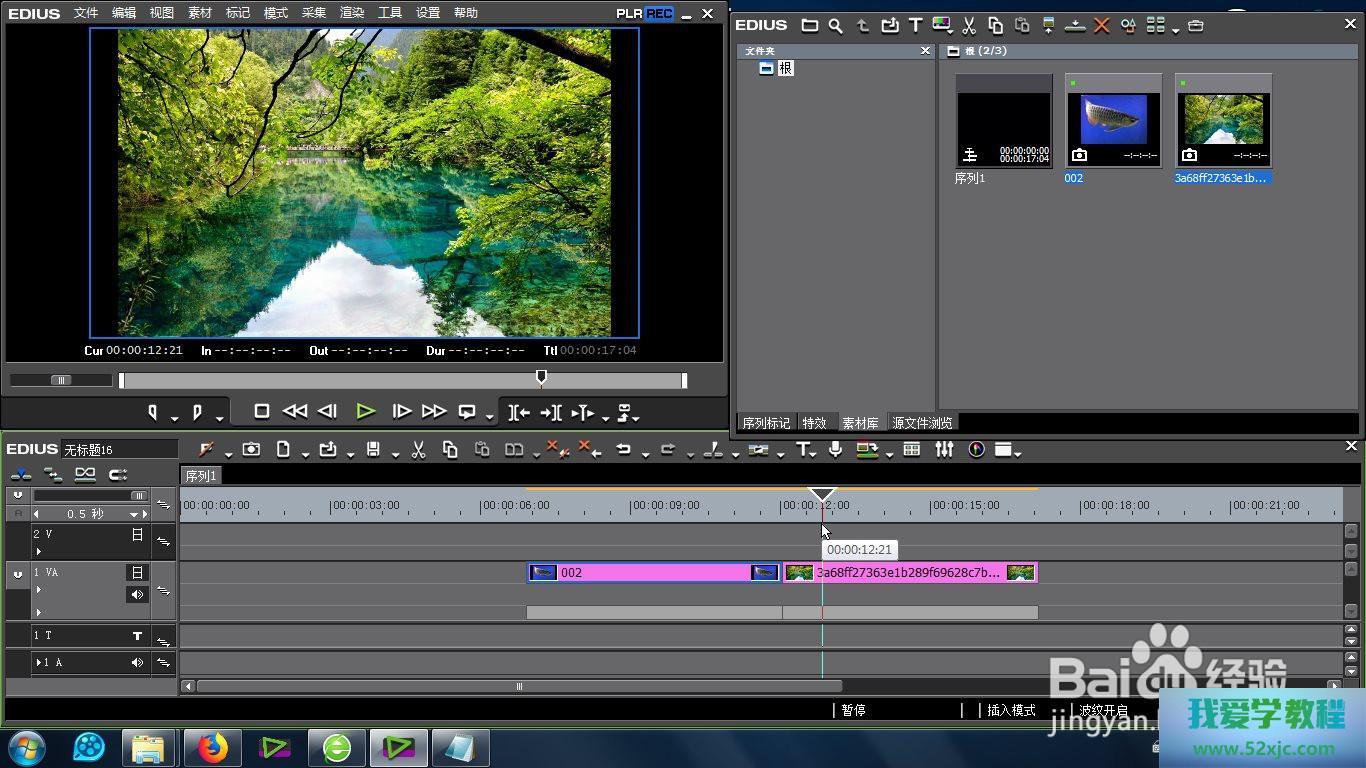The image size is (1366, 768).
Task: Open Firefox from the Windows taskbar
Action: (212, 747)
